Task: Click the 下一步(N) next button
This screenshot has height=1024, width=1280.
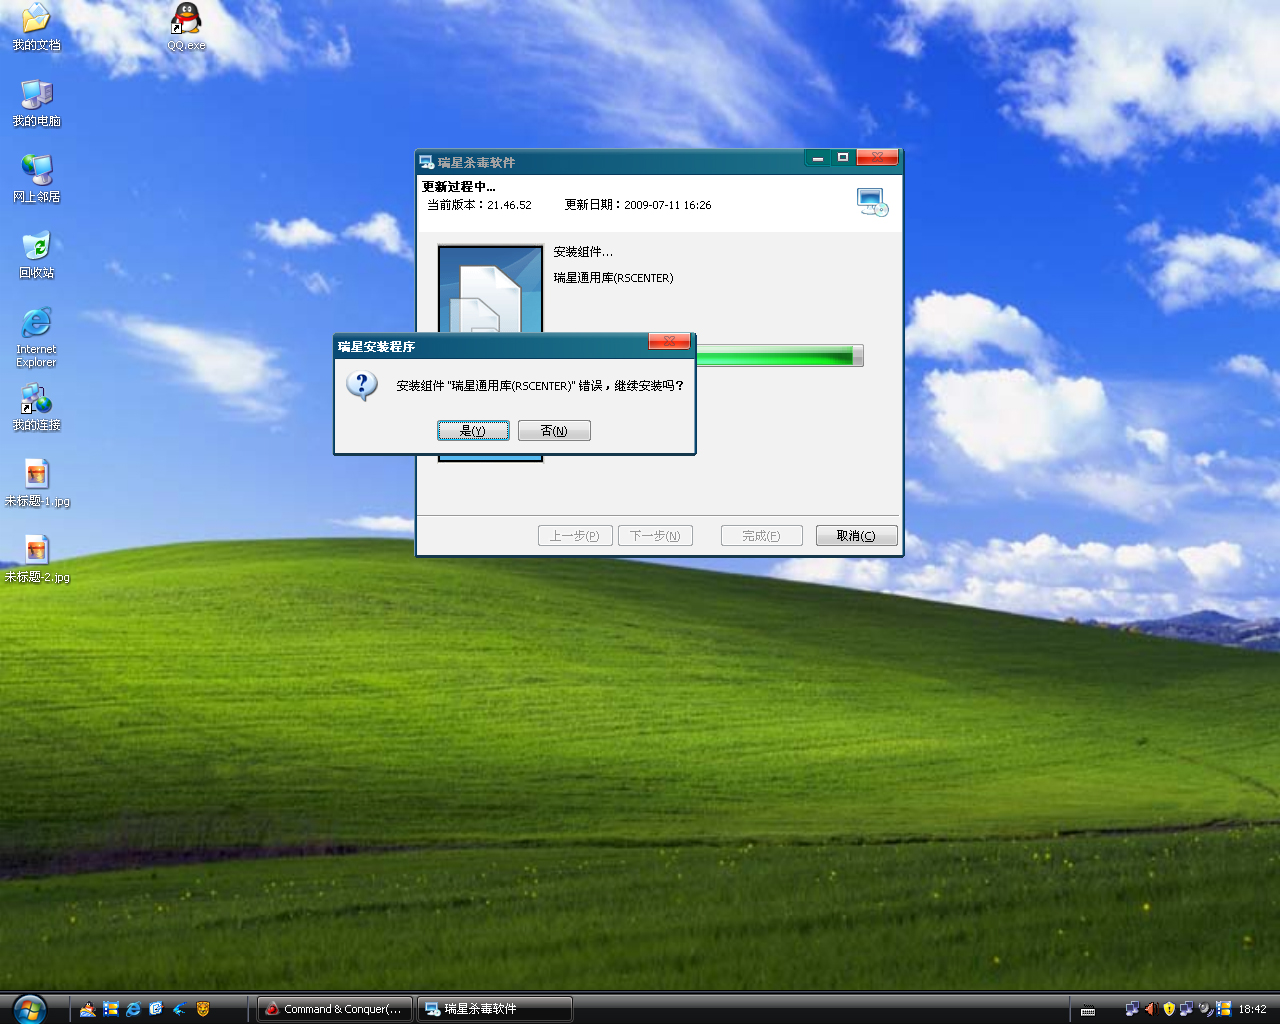Action: (x=655, y=536)
